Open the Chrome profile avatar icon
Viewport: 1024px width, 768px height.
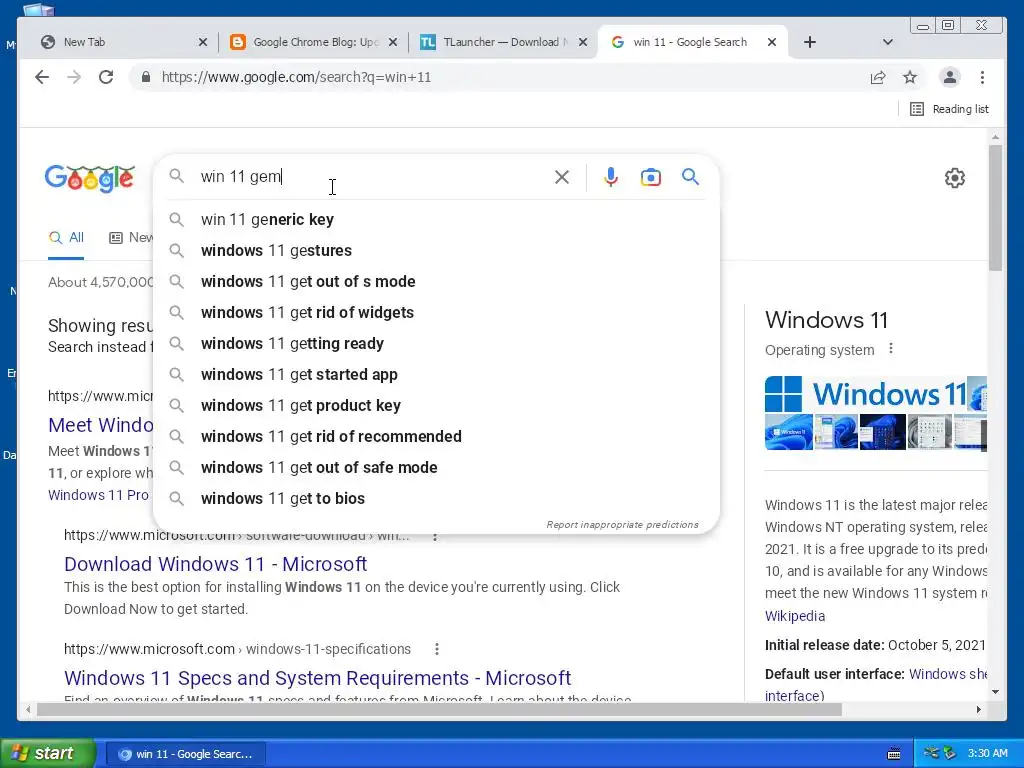click(x=950, y=77)
